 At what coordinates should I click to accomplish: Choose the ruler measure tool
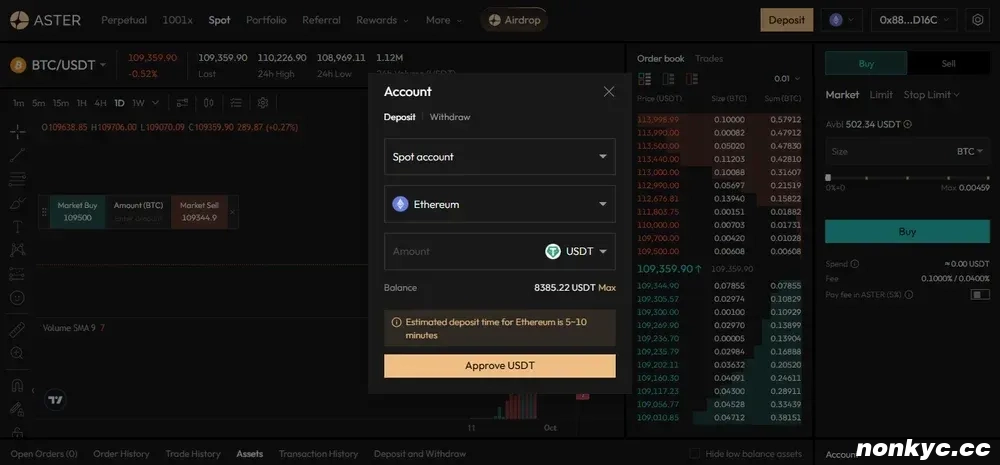(x=17, y=329)
